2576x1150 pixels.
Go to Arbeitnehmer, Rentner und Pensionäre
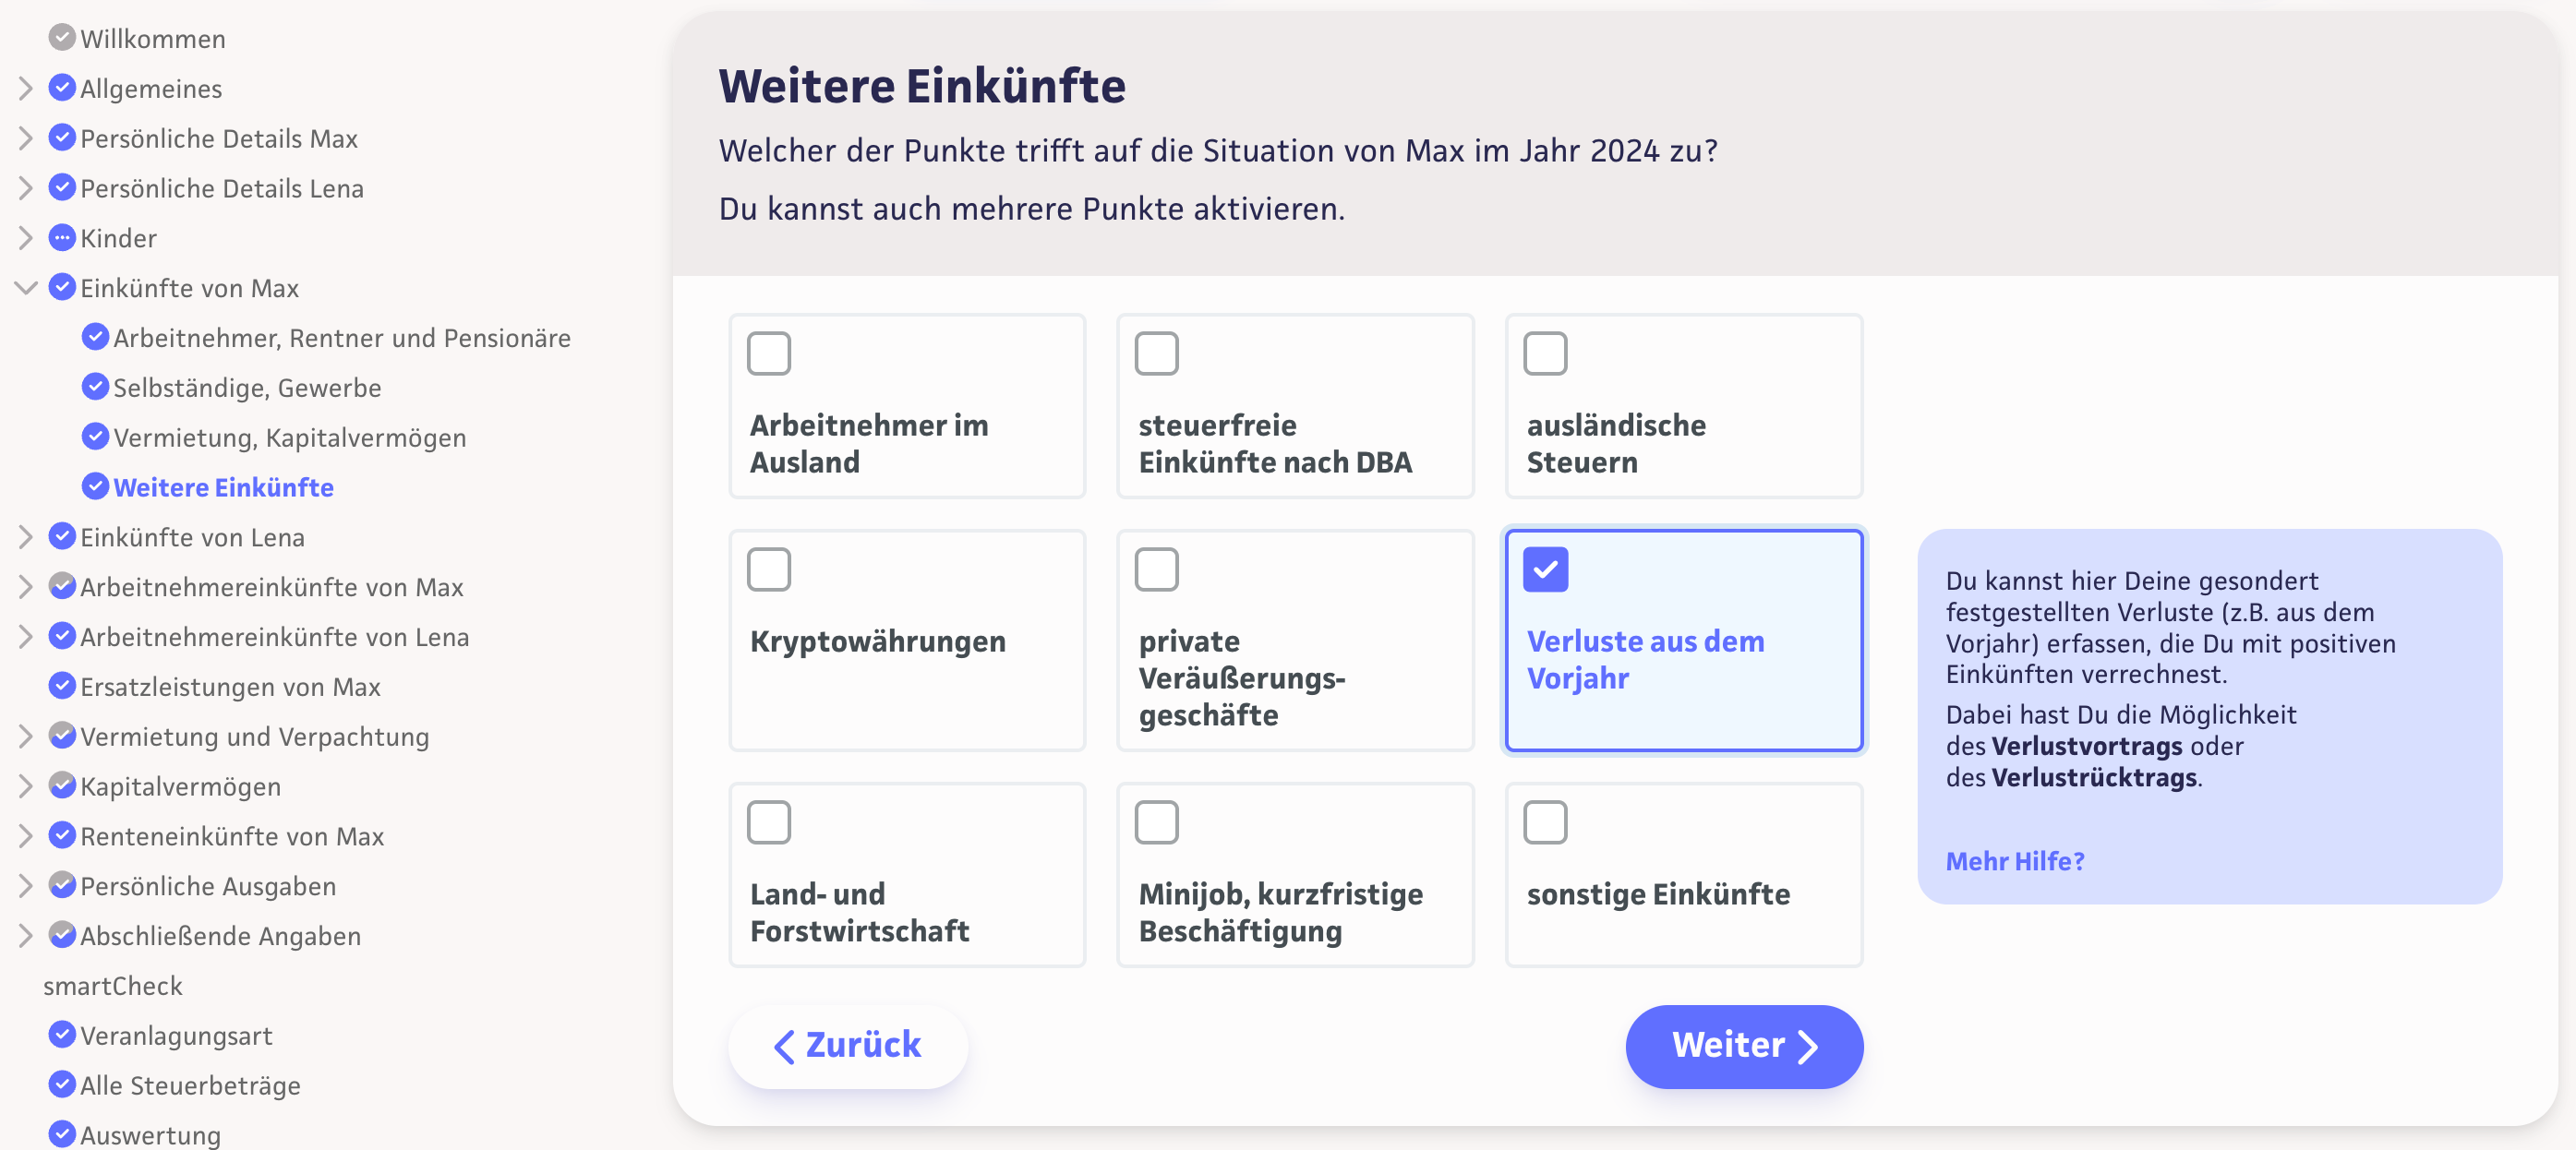tap(341, 338)
